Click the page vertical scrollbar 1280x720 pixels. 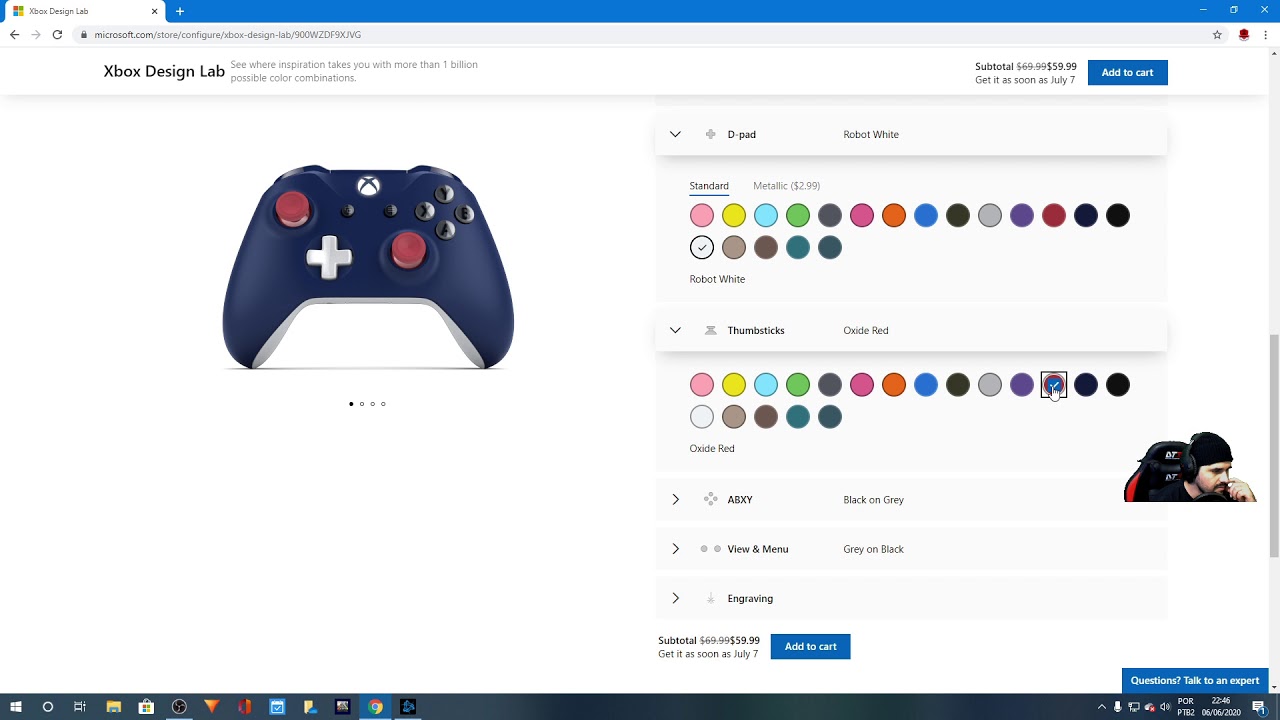[1273, 445]
